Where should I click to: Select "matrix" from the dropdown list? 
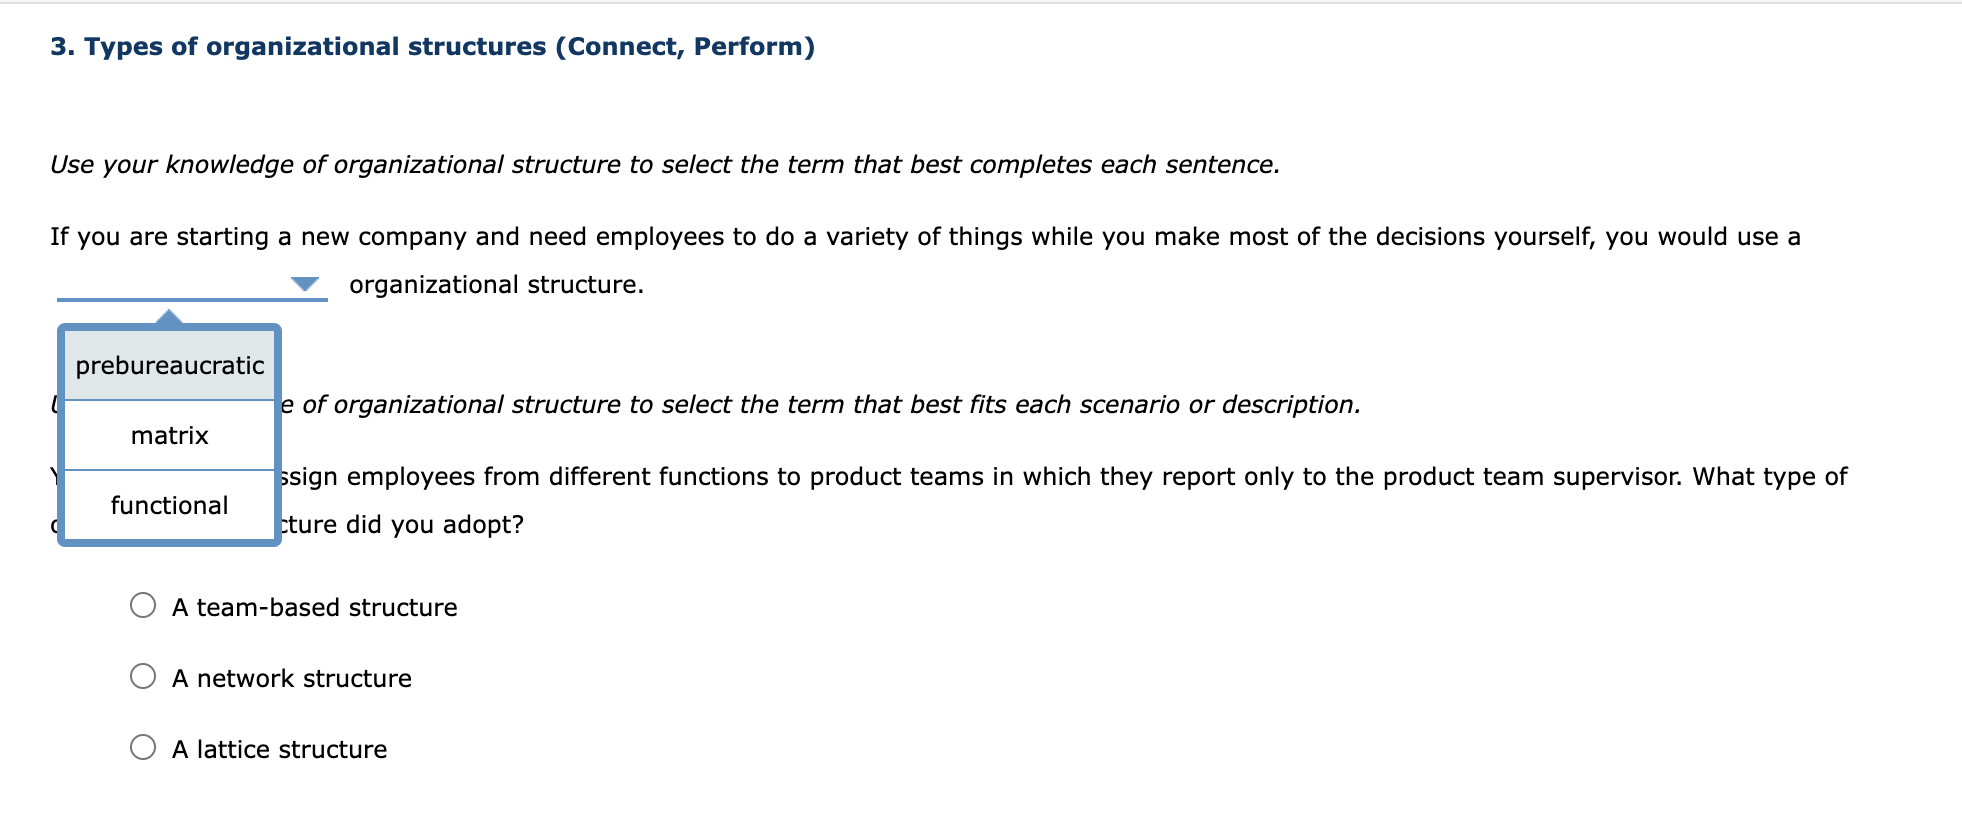pyautogui.click(x=170, y=436)
